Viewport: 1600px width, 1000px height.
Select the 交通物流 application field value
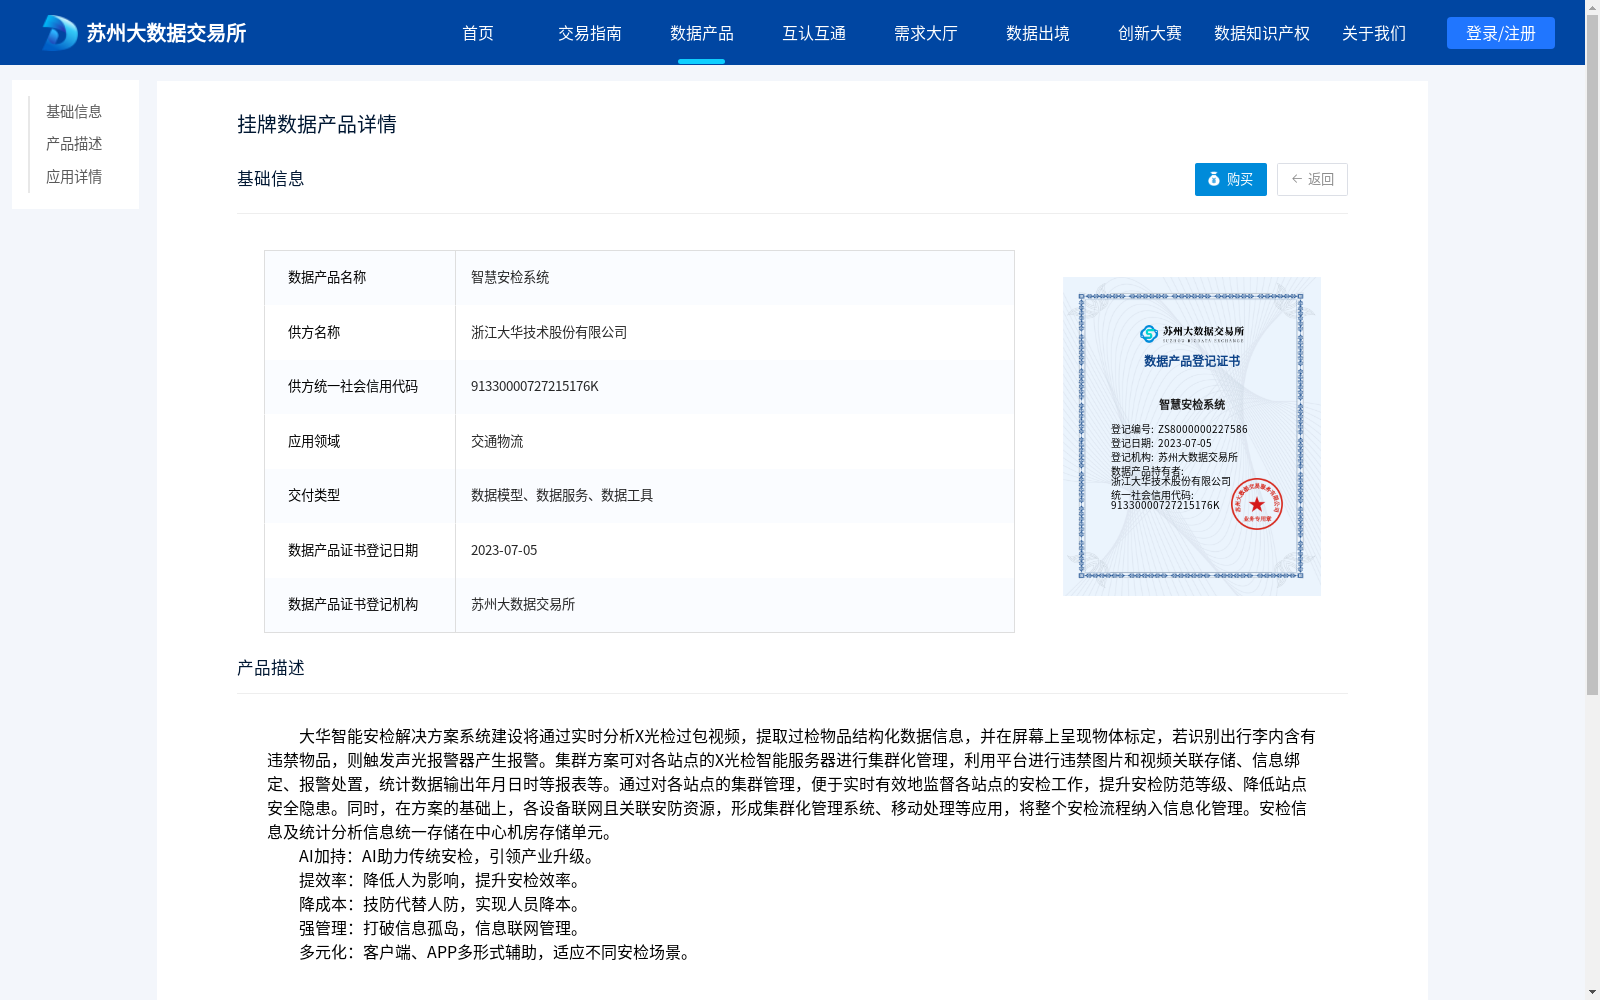tap(497, 441)
